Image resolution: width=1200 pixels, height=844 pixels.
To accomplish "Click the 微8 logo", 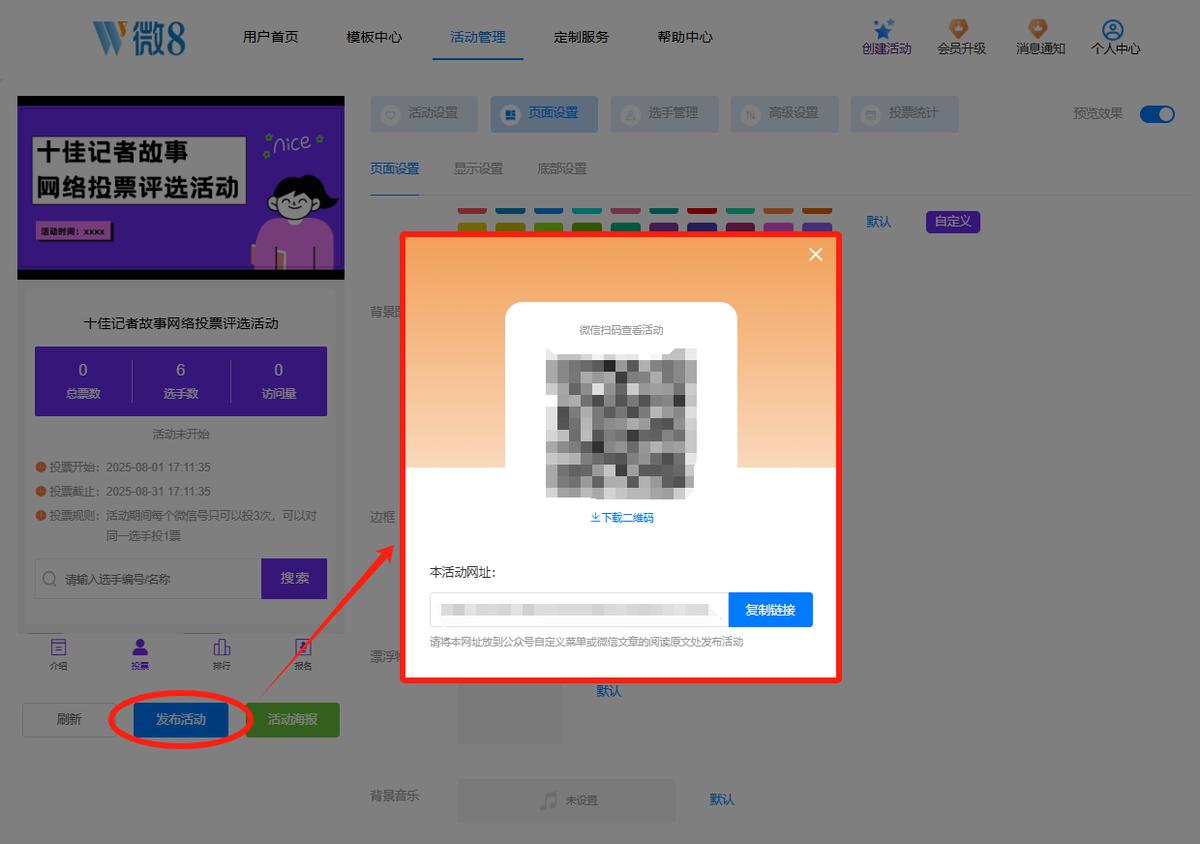I will pos(139,38).
